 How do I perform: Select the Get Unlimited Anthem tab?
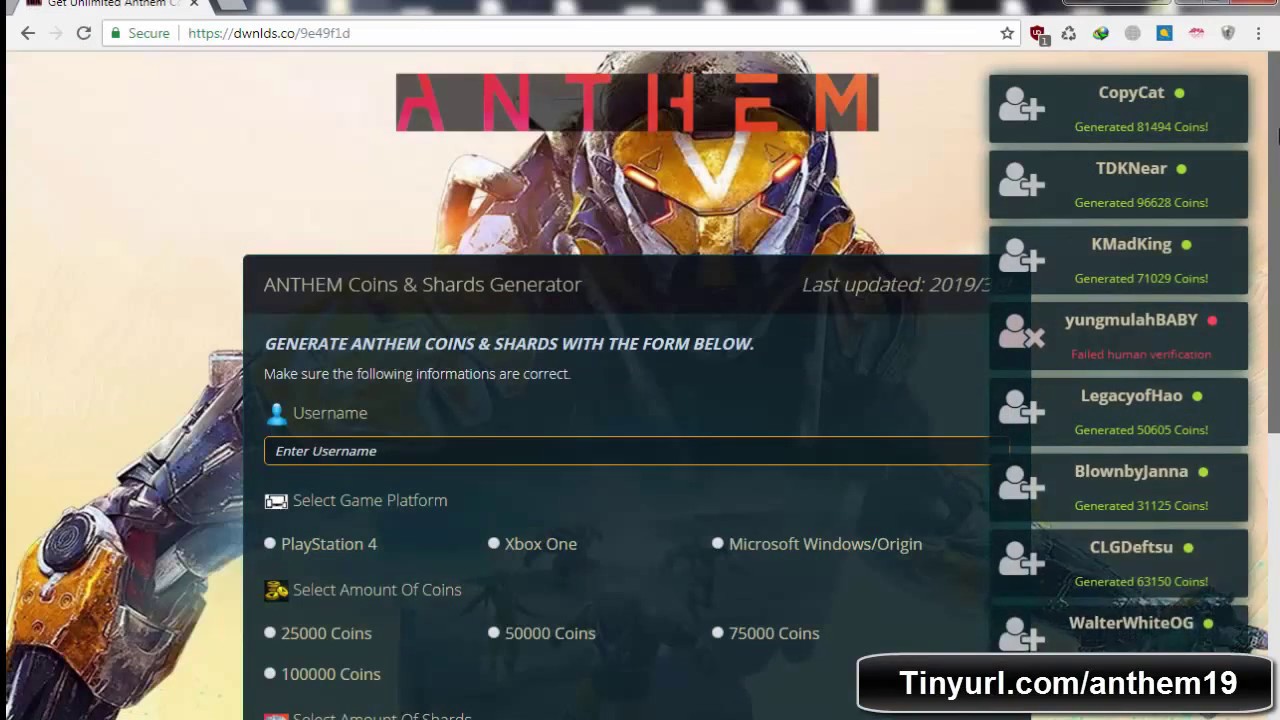pyautogui.click(x=112, y=4)
